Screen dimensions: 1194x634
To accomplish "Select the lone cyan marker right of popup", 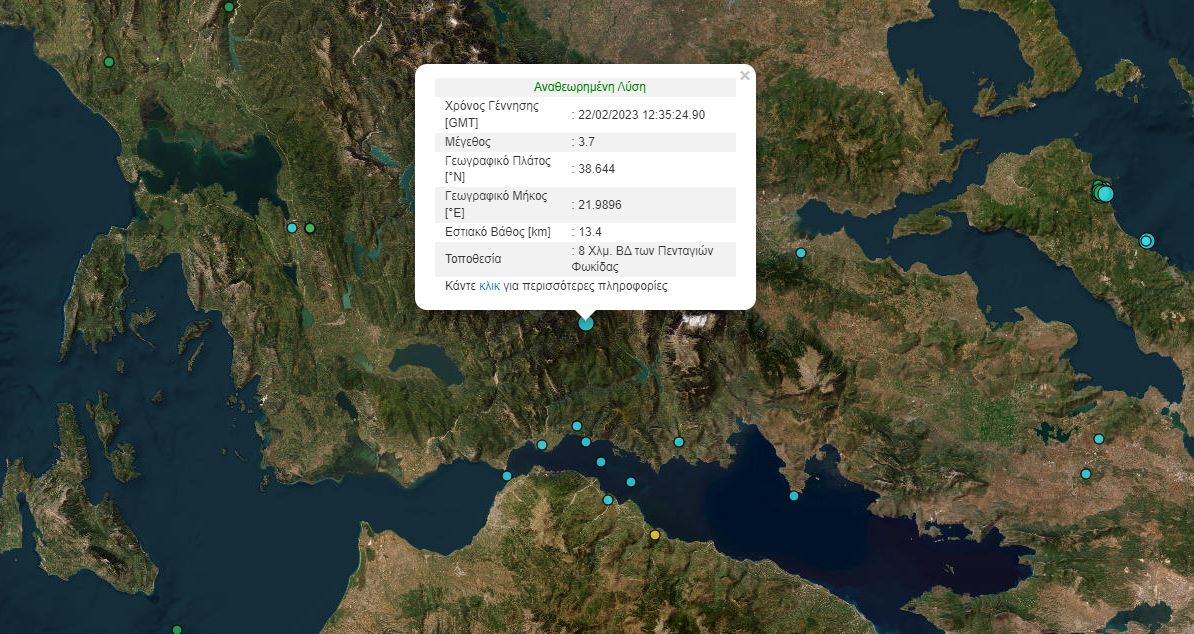I will [801, 253].
